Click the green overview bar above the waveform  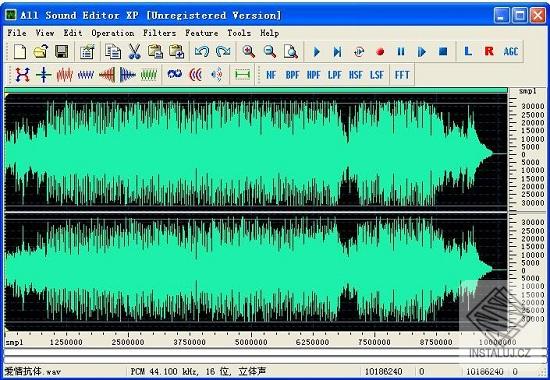(256, 91)
